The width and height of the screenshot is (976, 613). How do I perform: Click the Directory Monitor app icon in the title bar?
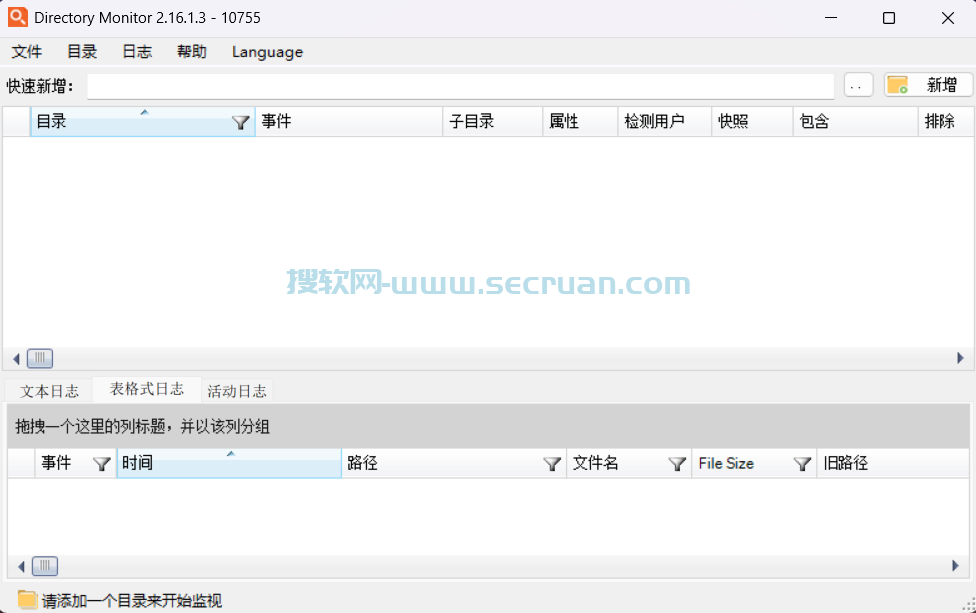coord(17,17)
